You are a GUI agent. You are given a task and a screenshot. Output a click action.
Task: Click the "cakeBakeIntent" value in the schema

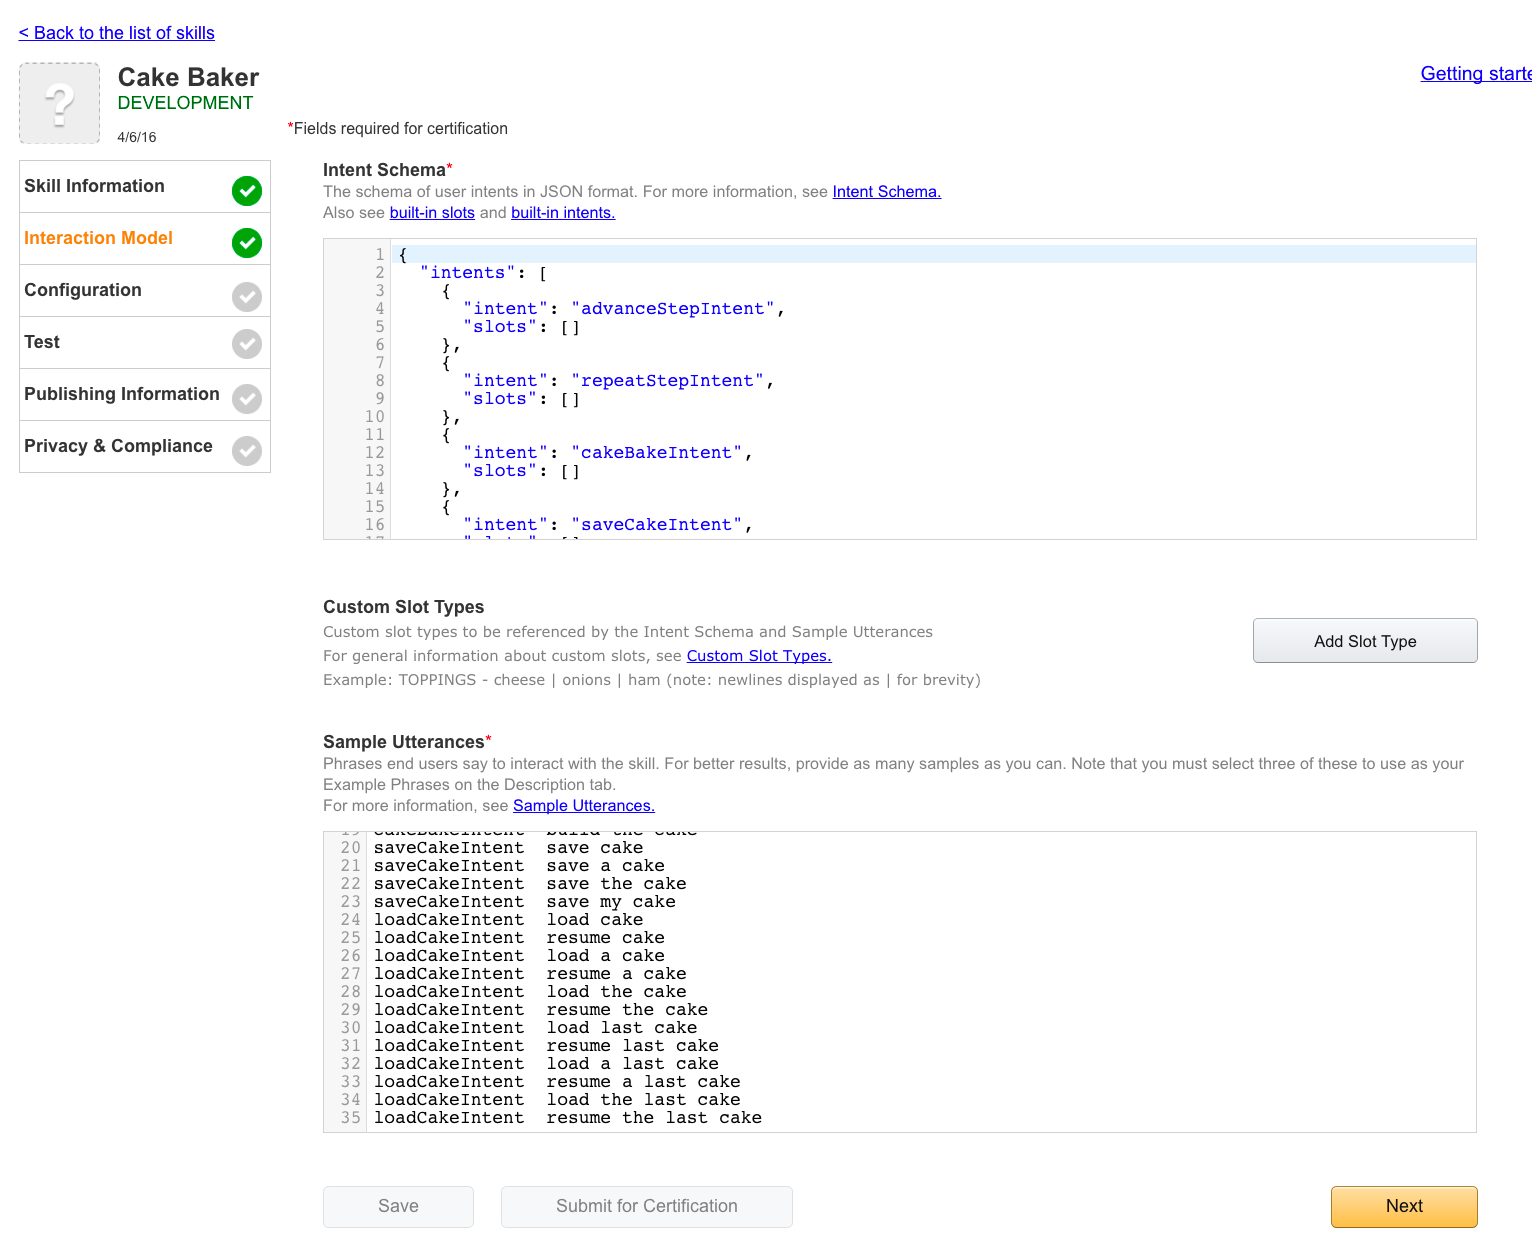[657, 453]
